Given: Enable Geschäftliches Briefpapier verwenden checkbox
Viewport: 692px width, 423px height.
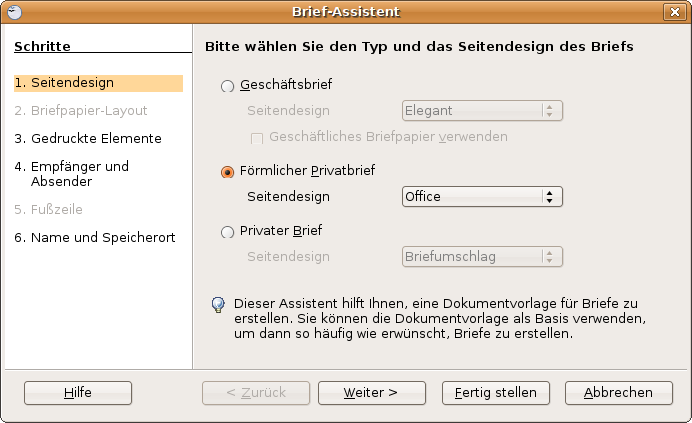Looking at the screenshot, I should [256, 138].
